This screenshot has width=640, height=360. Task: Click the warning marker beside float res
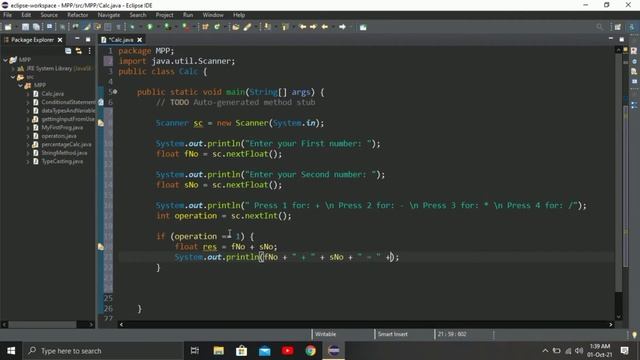(100, 247)
